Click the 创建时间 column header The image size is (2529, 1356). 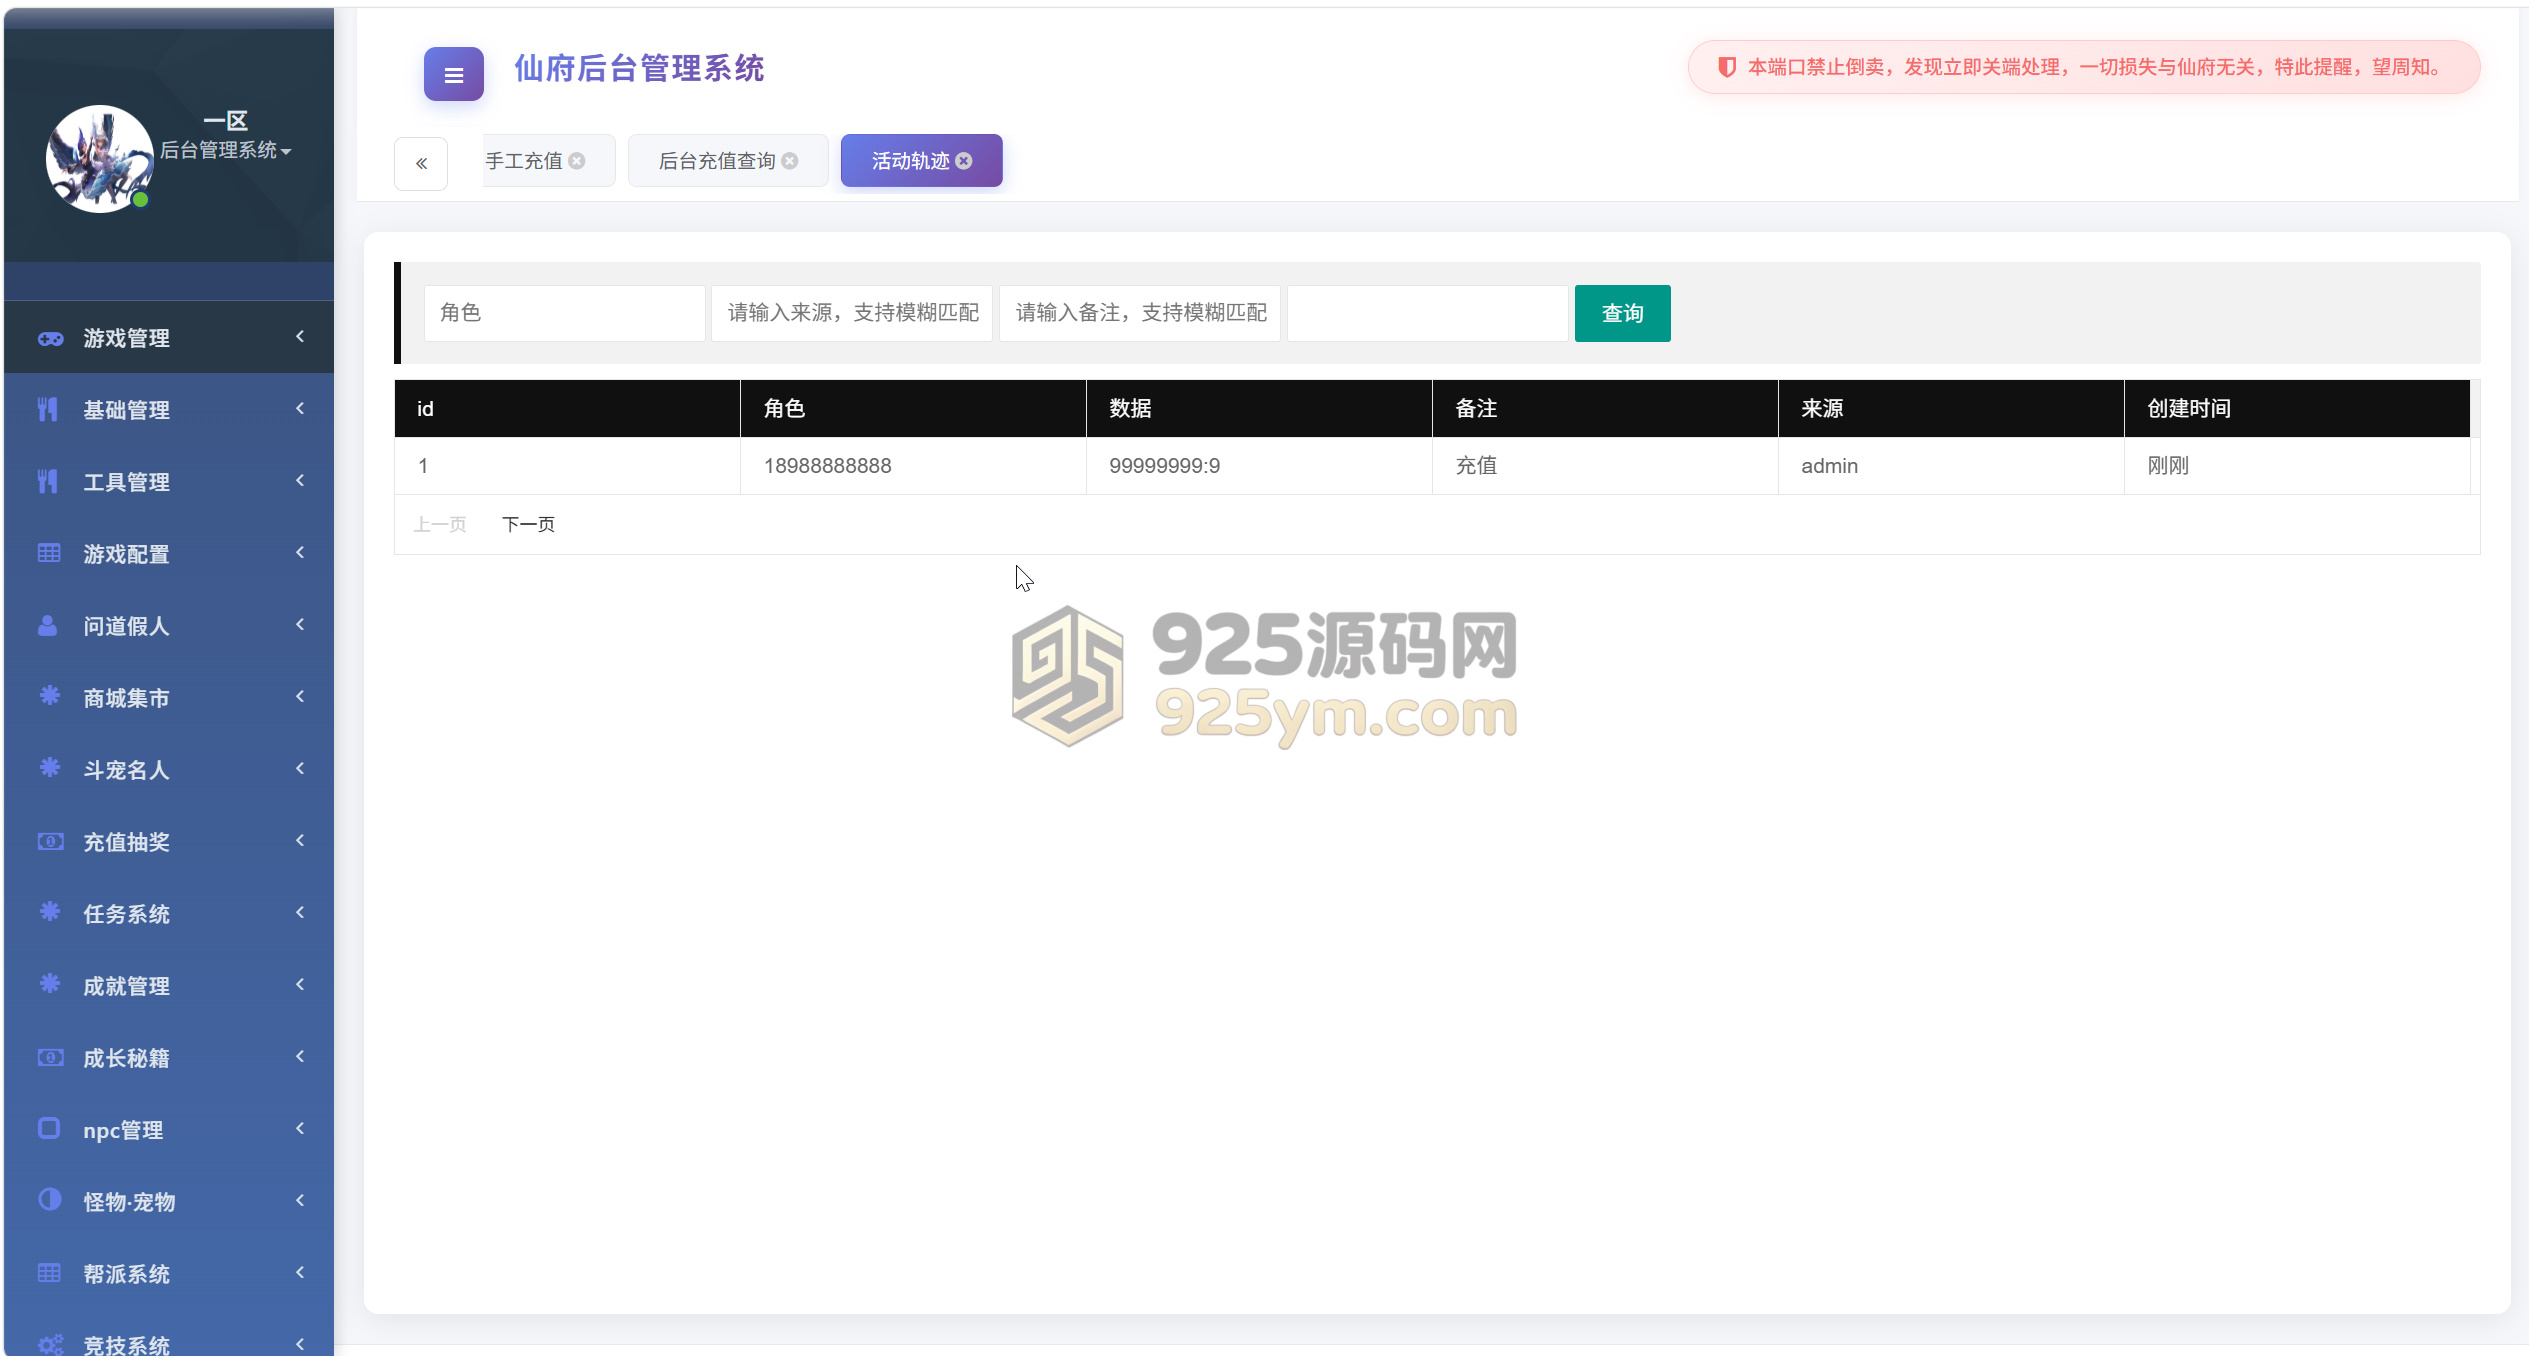coord(2297,408)
